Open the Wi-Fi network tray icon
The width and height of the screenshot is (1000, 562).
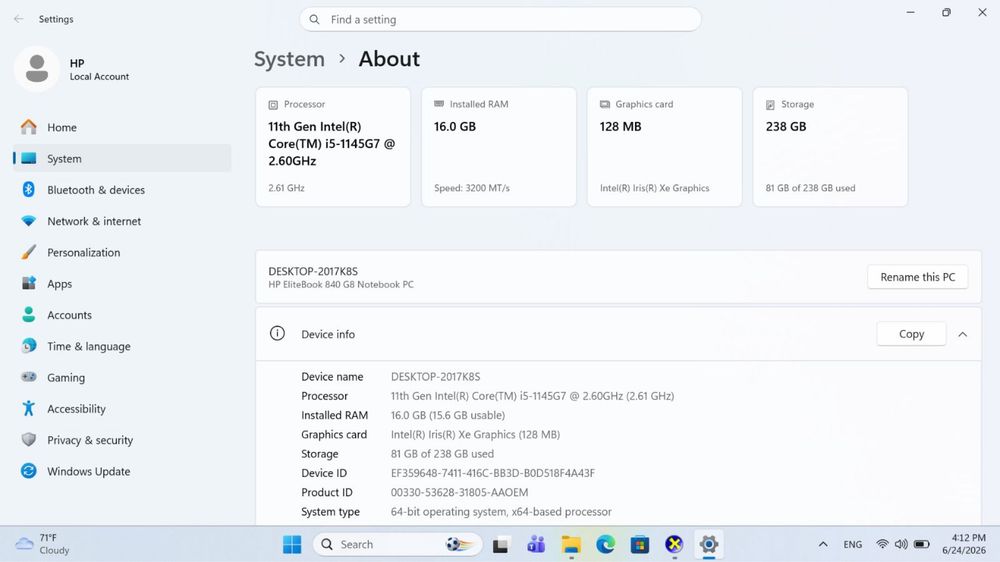tap(882, 544)
